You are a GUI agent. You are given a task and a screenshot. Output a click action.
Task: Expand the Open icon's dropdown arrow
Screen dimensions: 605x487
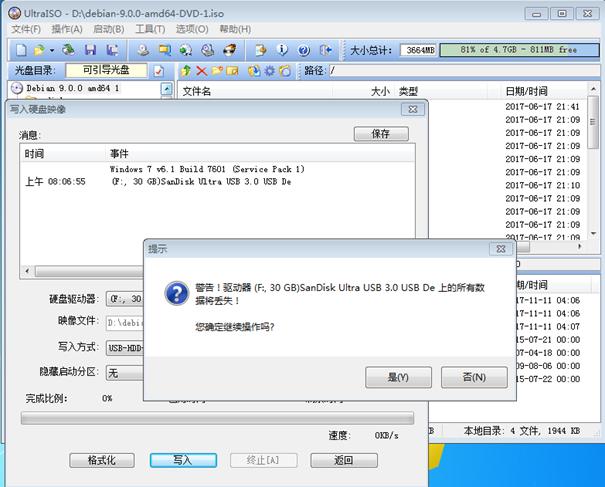tap(52, 50)
